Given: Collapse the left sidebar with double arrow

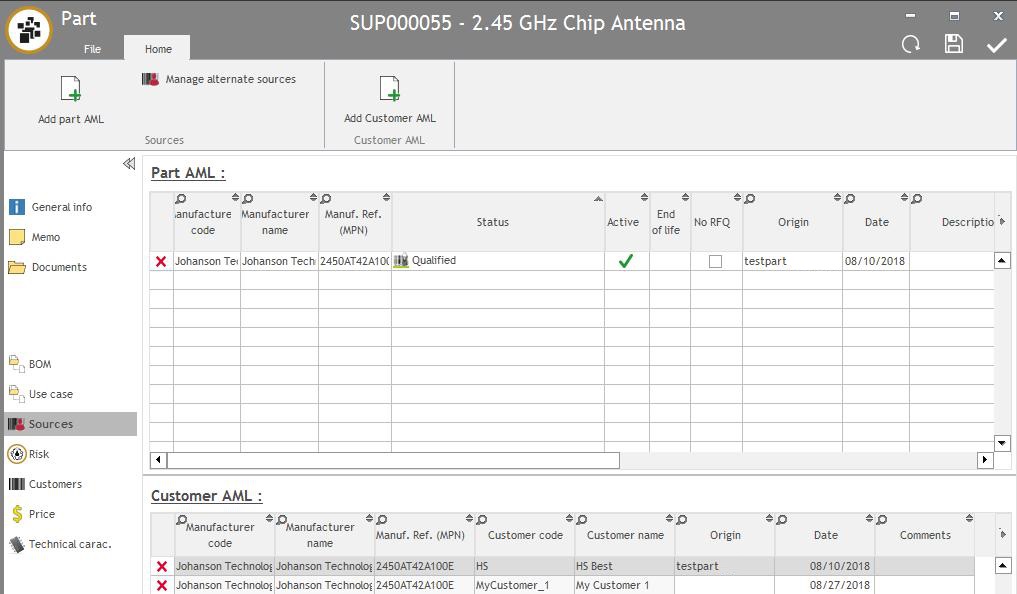Looking at the screenshot, I should [129, 164].
